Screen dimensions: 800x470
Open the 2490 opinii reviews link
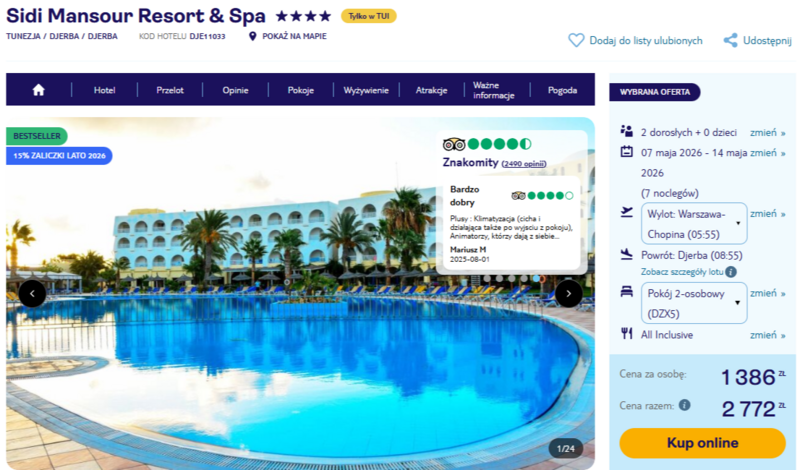tap(523, 164)
